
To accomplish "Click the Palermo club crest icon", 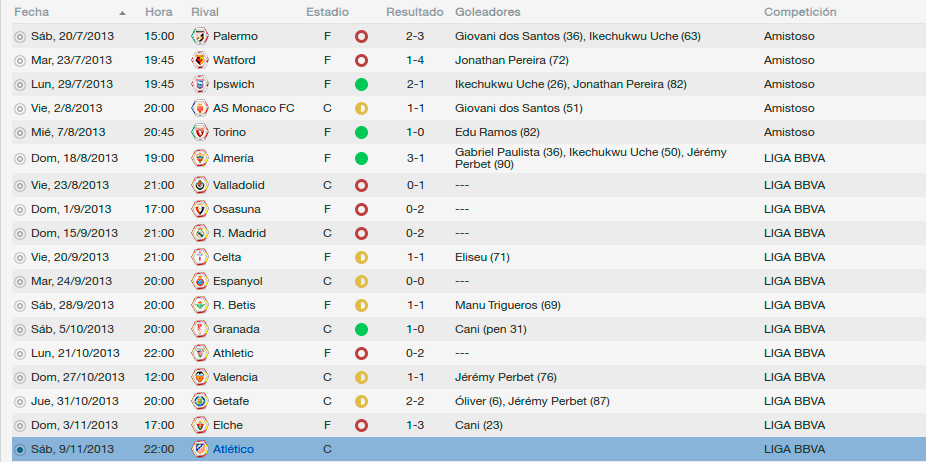I will [200, 36].
